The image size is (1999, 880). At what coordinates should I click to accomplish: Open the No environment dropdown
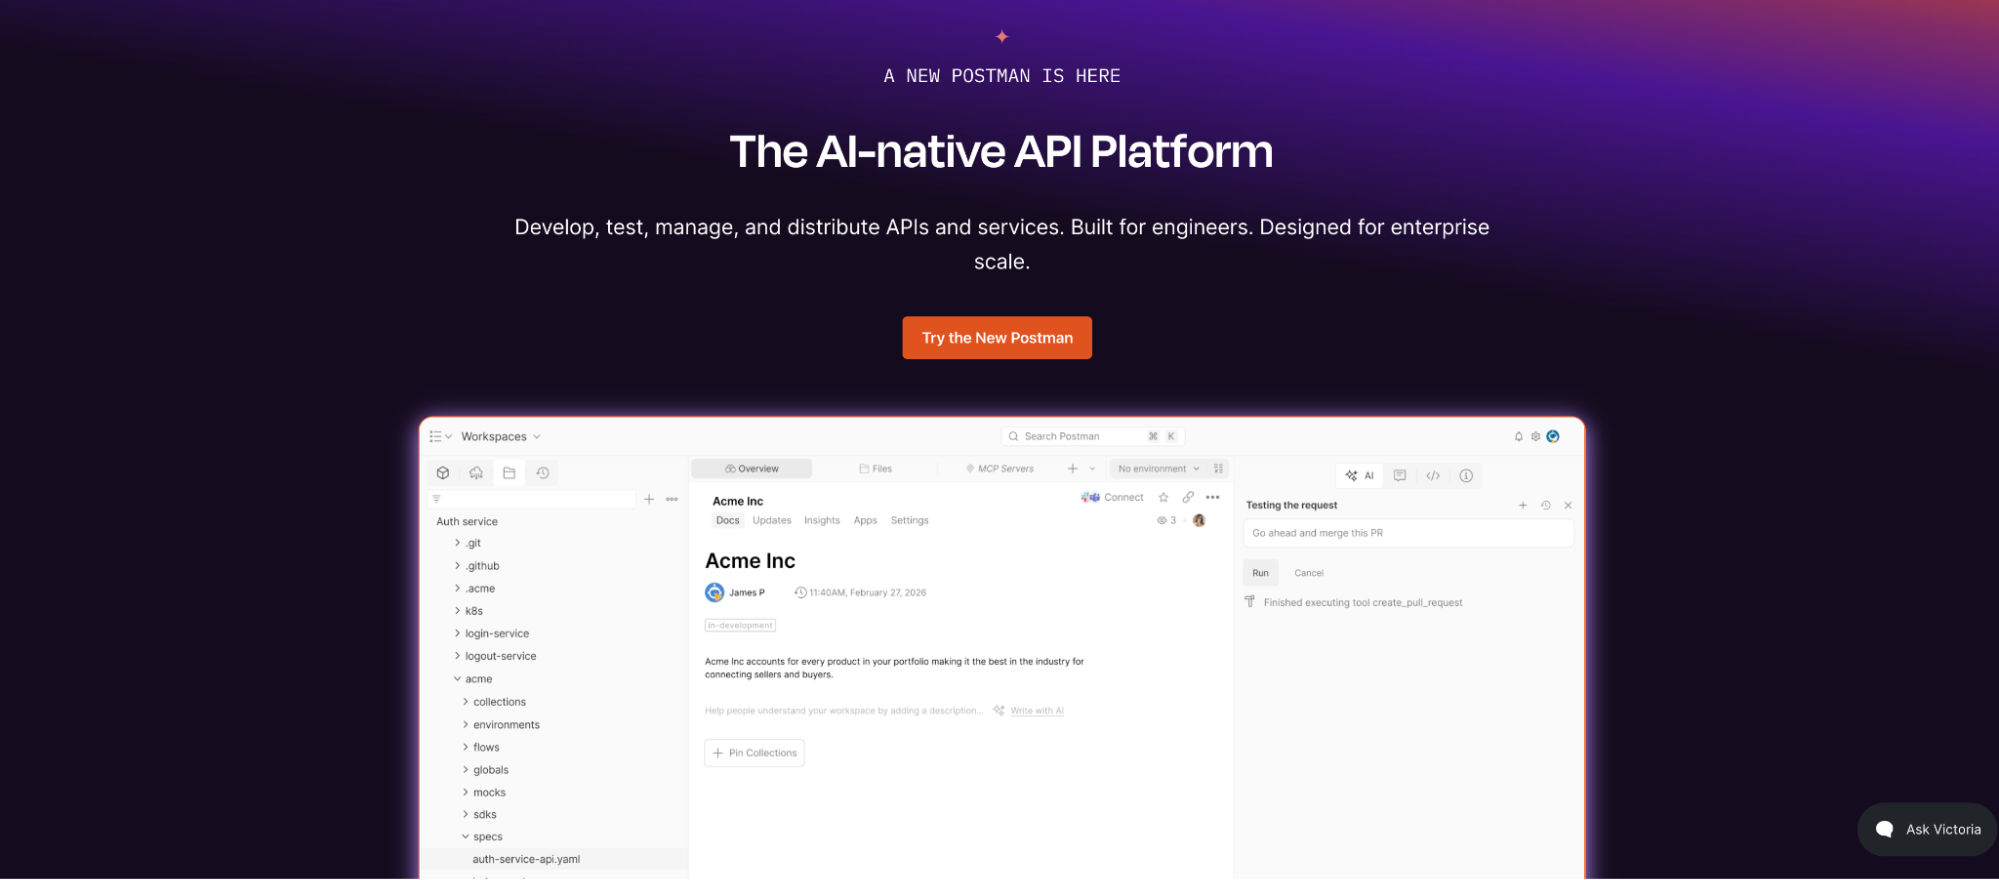pos(1158,468)
